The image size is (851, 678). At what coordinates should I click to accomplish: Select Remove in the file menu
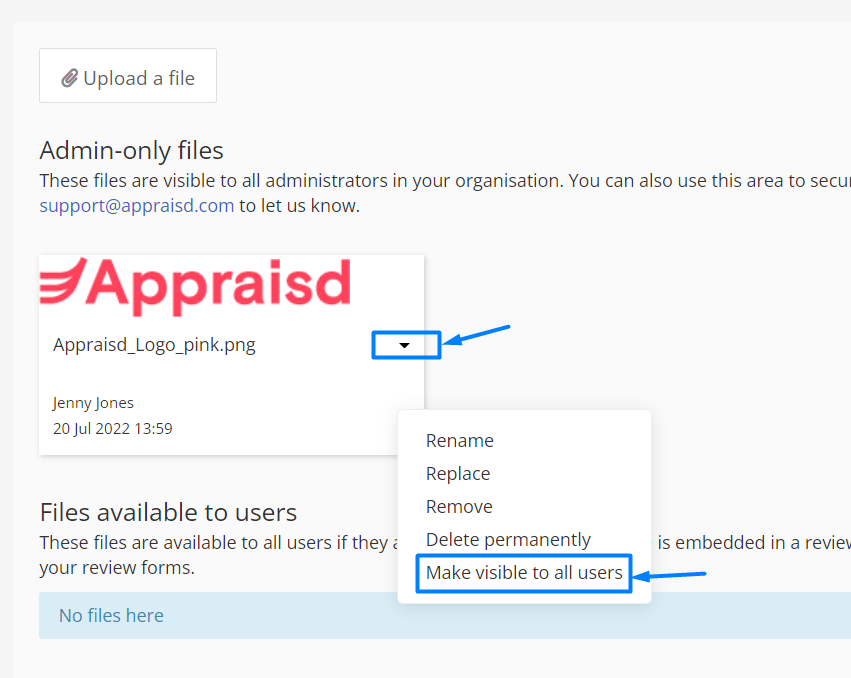coord(459,507)
